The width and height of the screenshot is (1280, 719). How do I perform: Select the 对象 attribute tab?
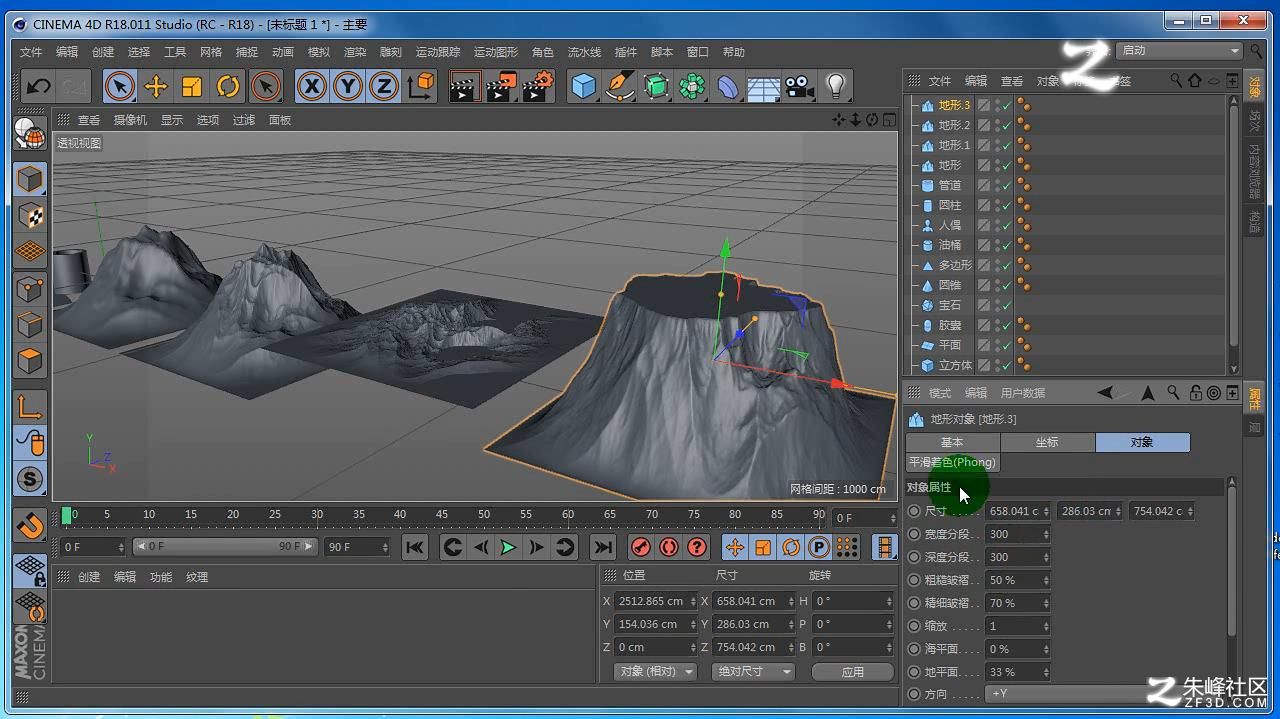tap(1142, 442)
